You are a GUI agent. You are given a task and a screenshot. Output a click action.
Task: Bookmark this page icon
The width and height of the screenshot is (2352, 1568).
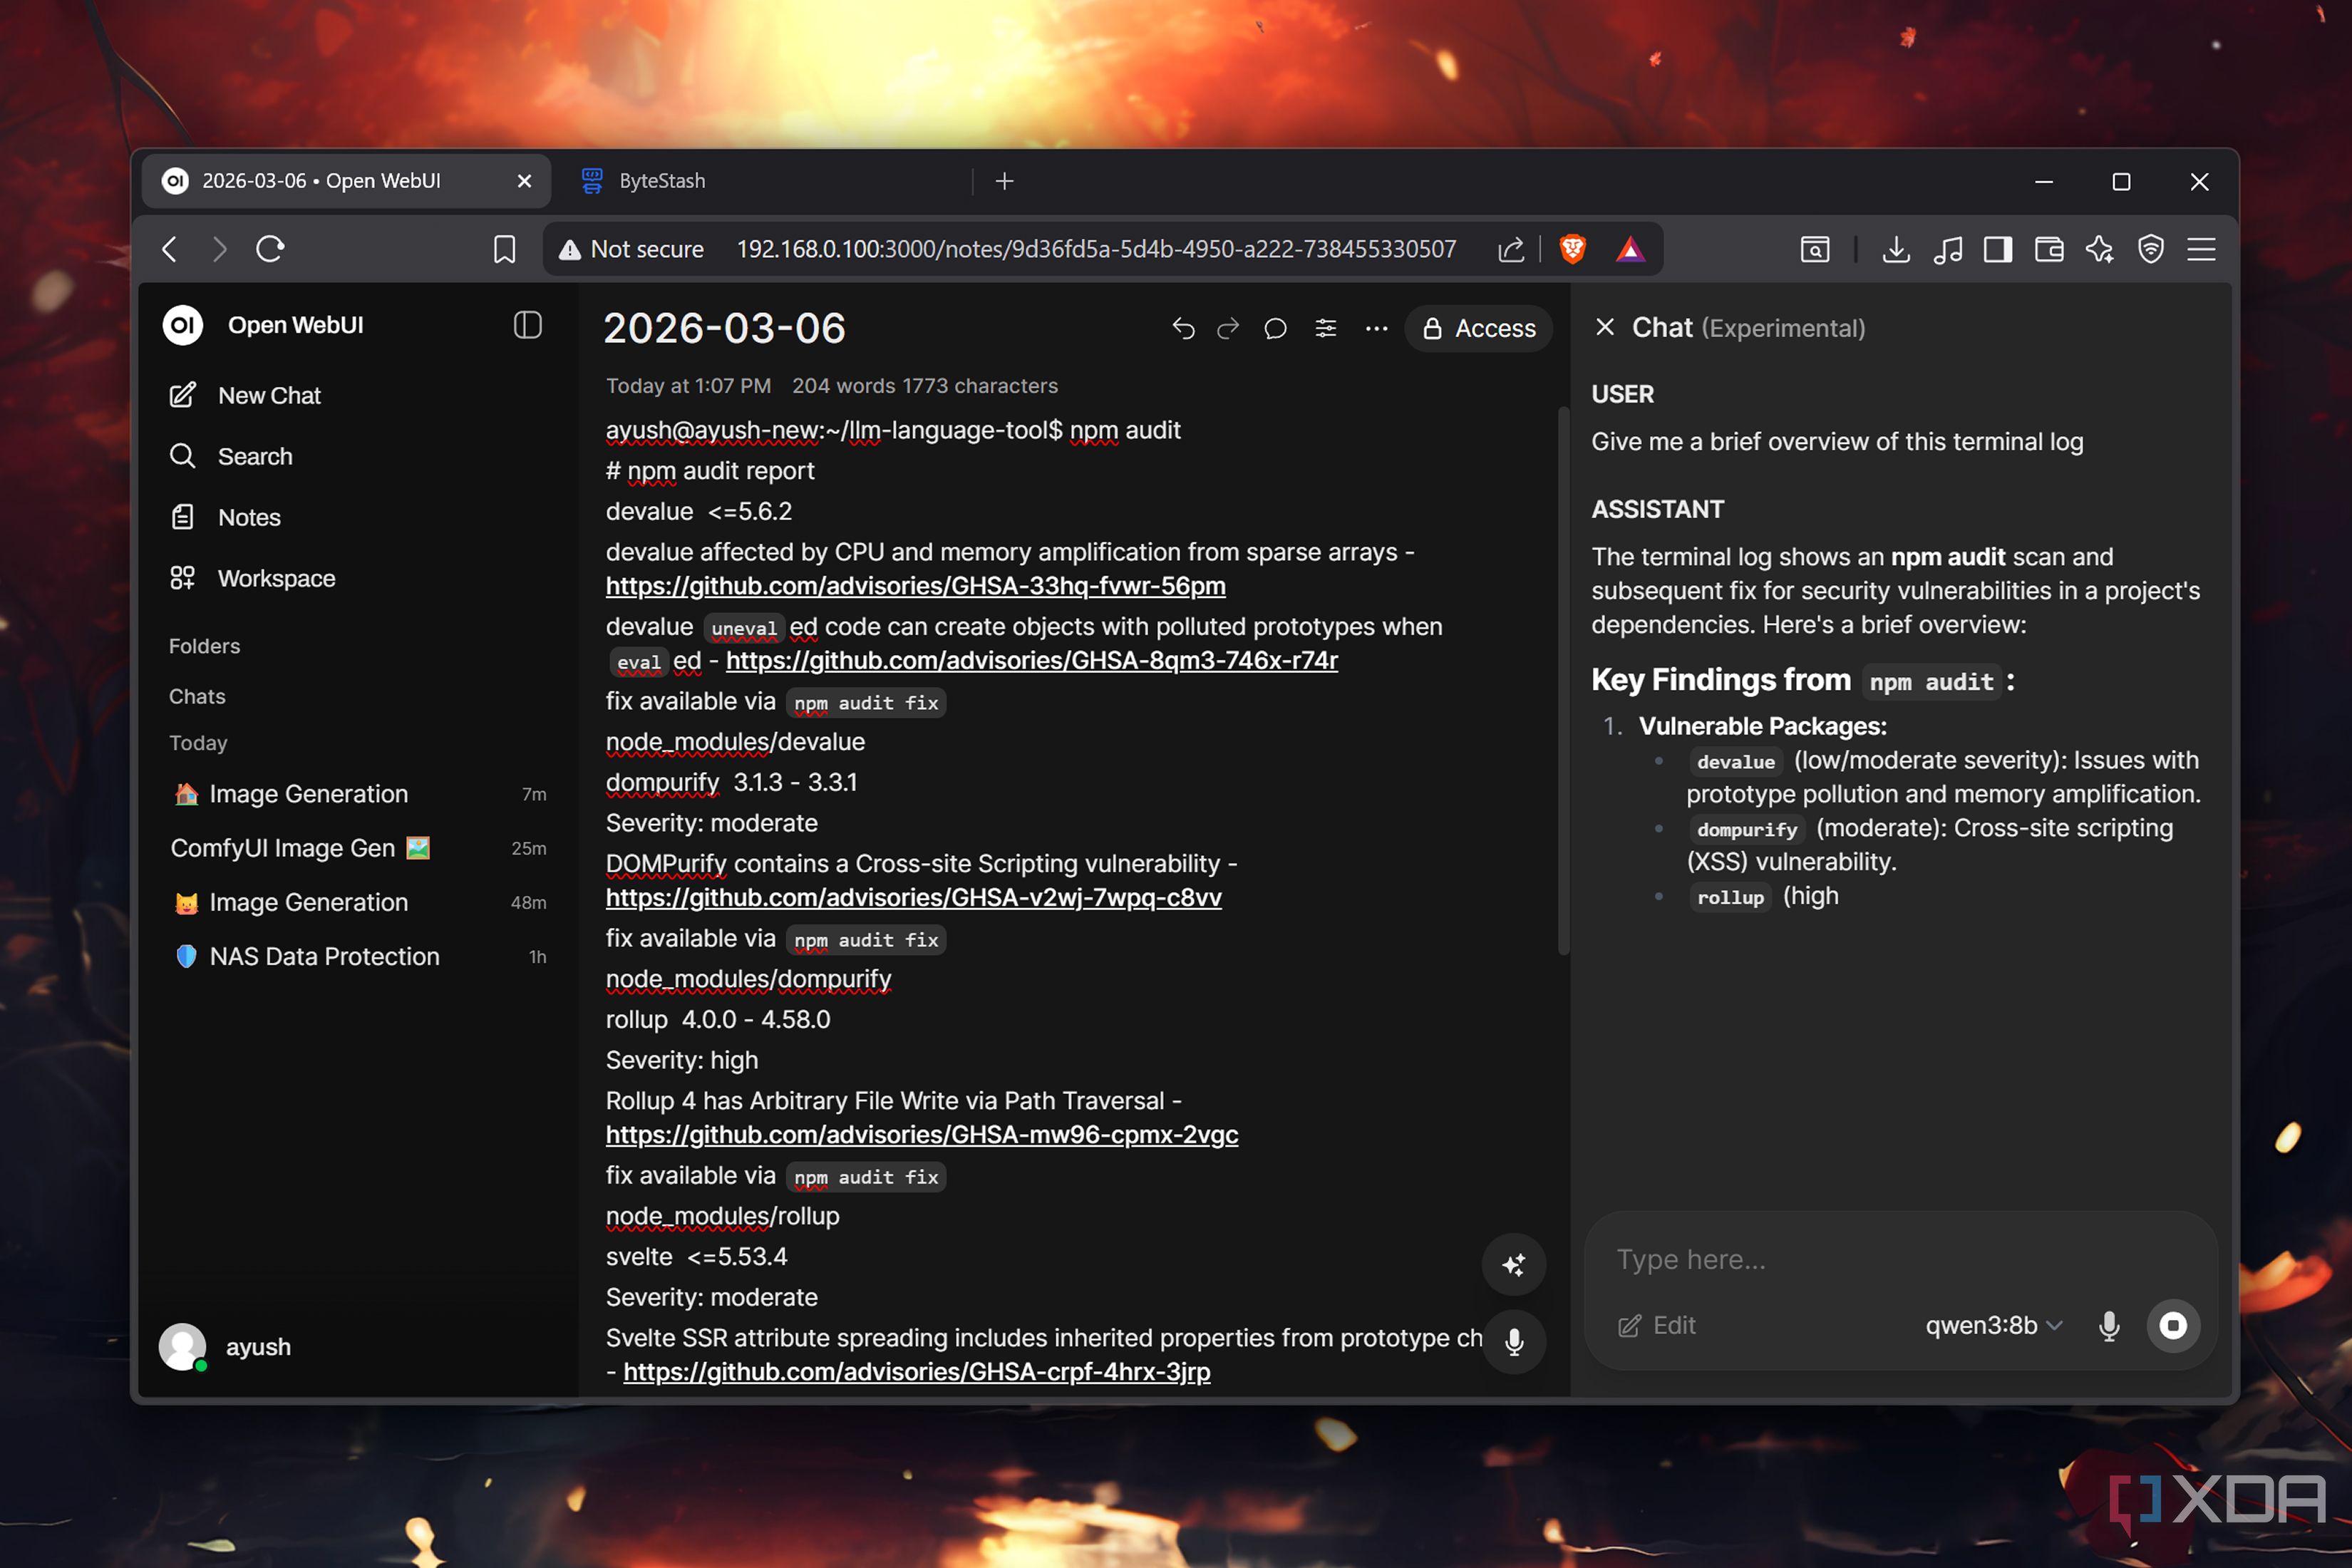(504, 249)
